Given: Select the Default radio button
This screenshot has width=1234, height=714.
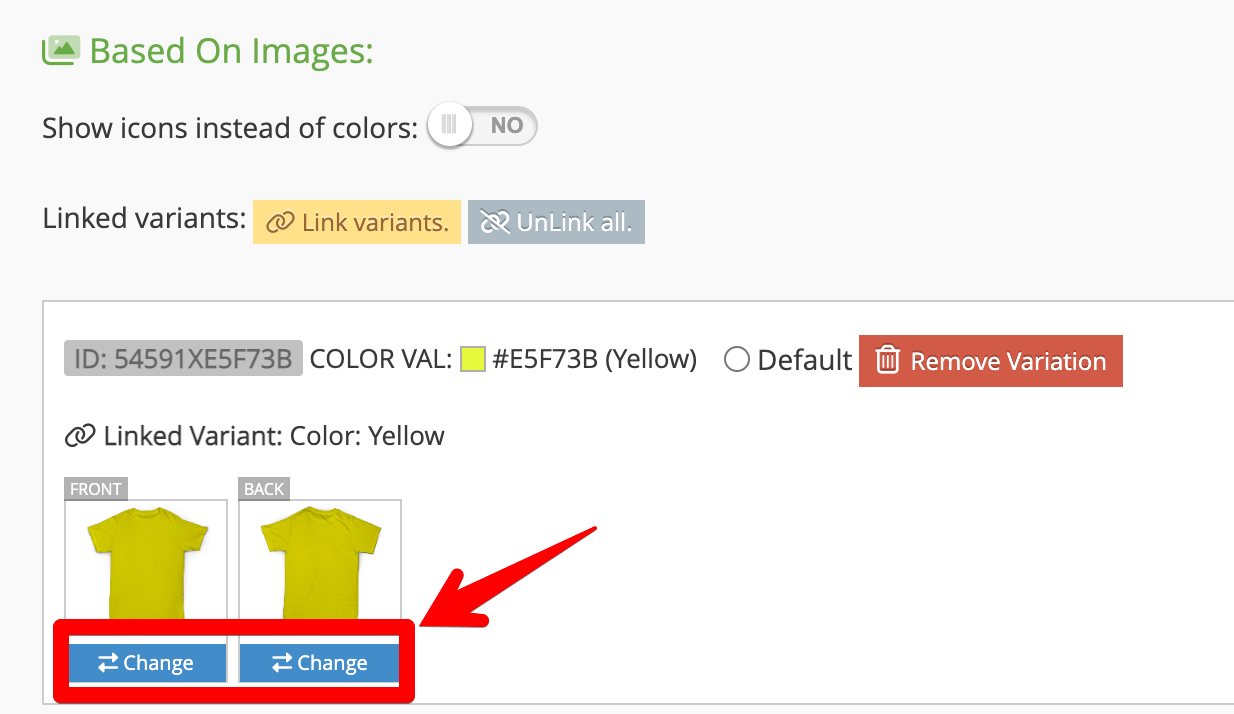Looking at the screenshot, I should point(737,360).
